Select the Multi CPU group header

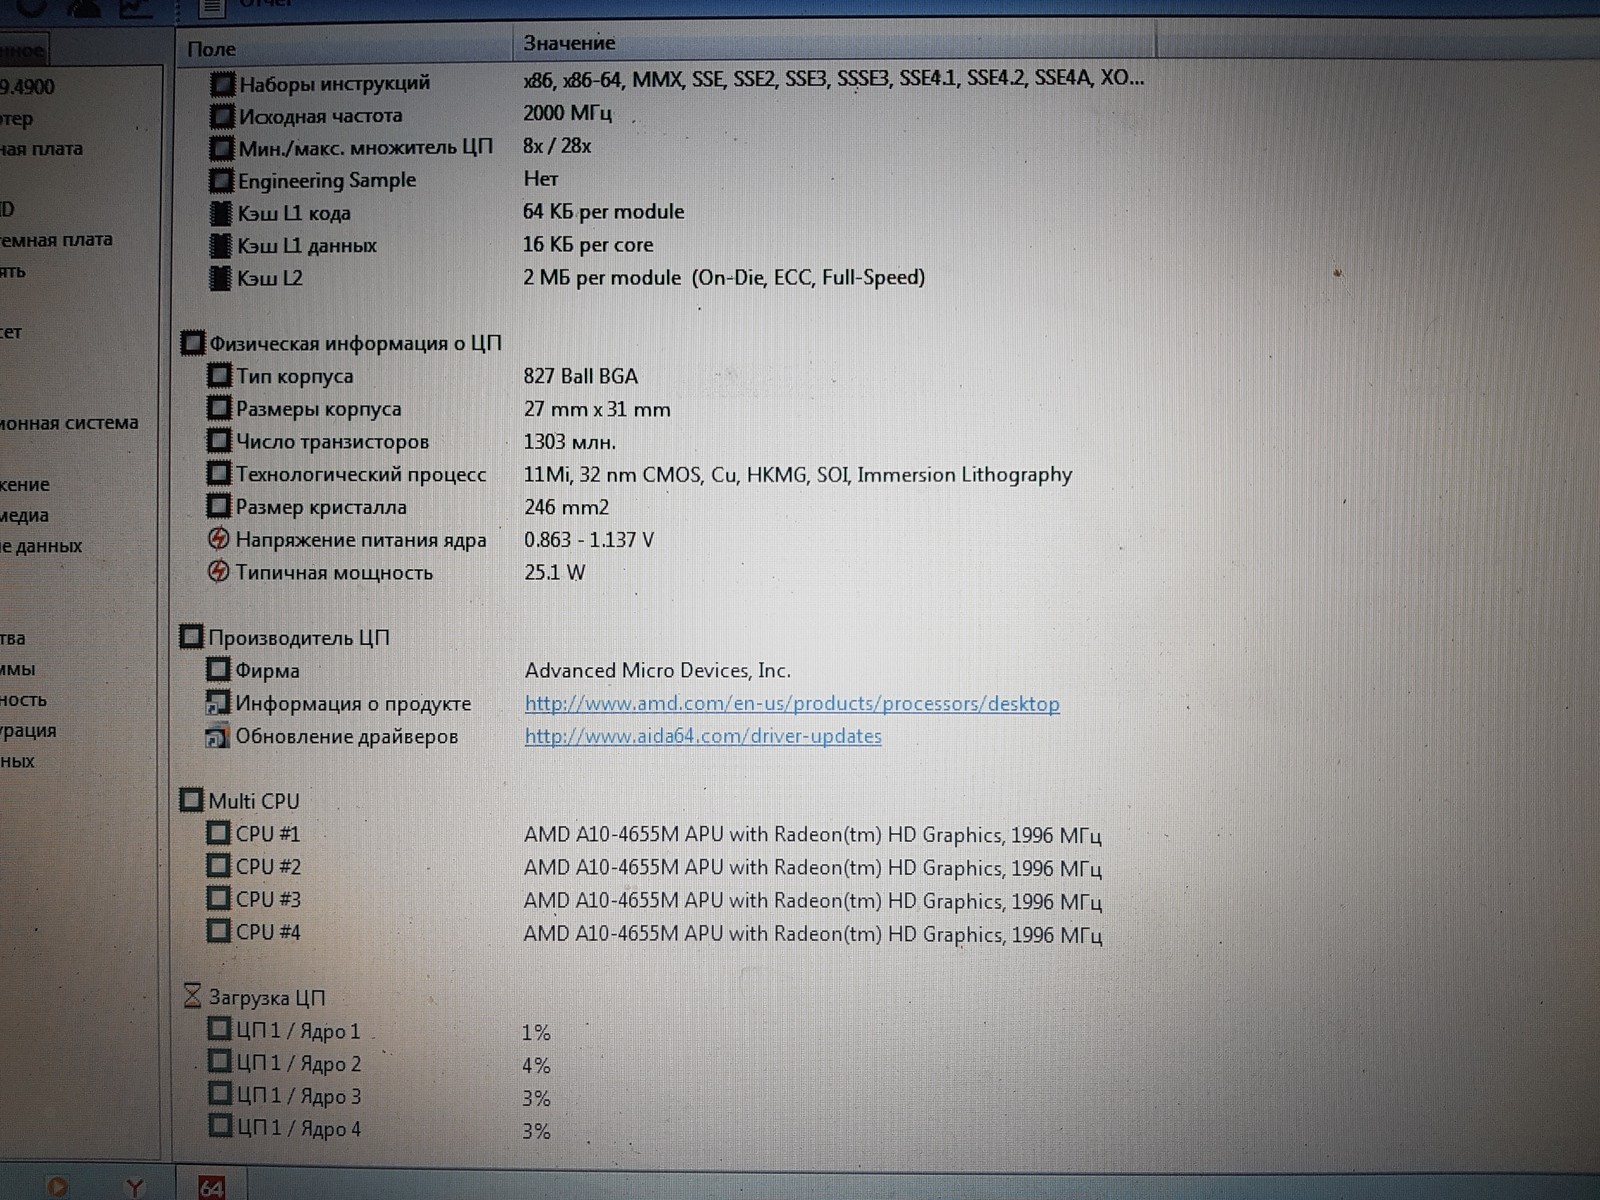[253, 801]
